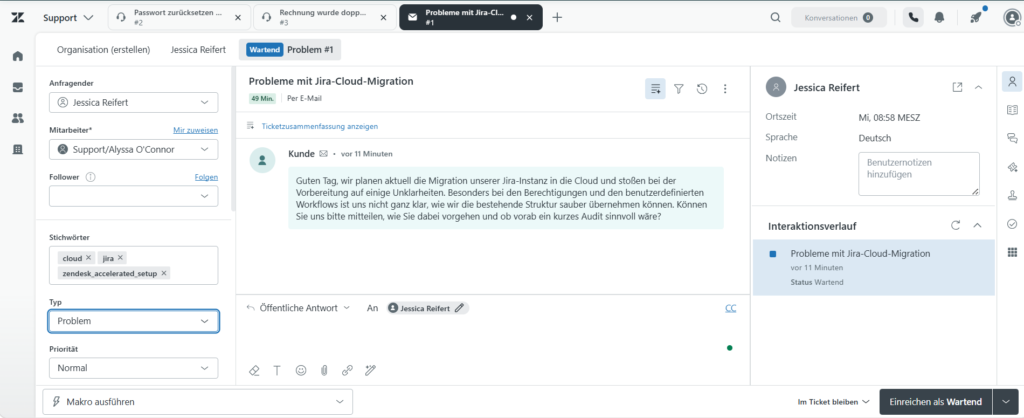Remove the jira tag

[120, 257]
